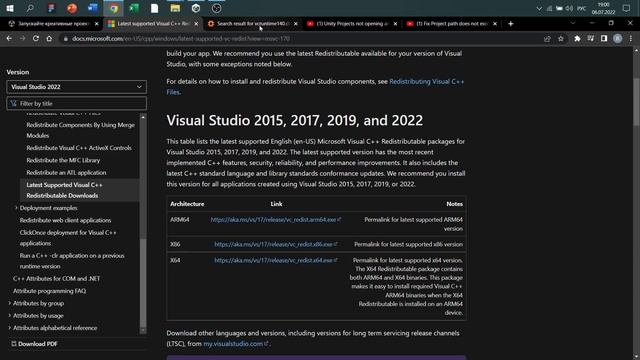Download the X86 vc_redist link
The width and height of the screenshot is (640, 360).
[x=276, y=244]
